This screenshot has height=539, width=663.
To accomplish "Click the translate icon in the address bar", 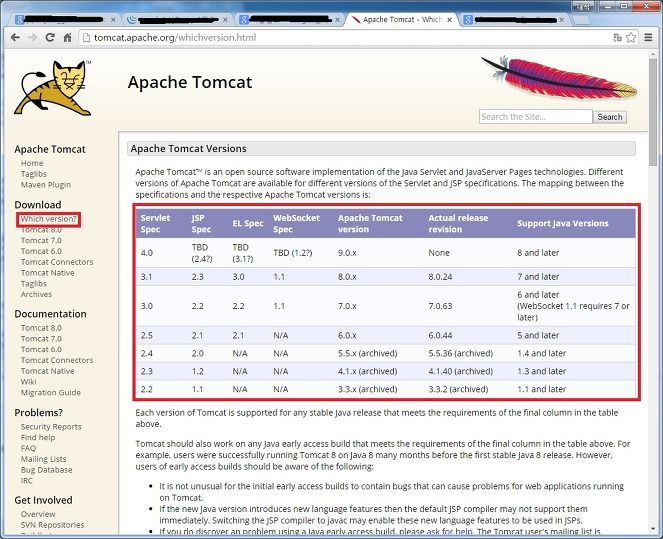I will [x=617, y=38].
